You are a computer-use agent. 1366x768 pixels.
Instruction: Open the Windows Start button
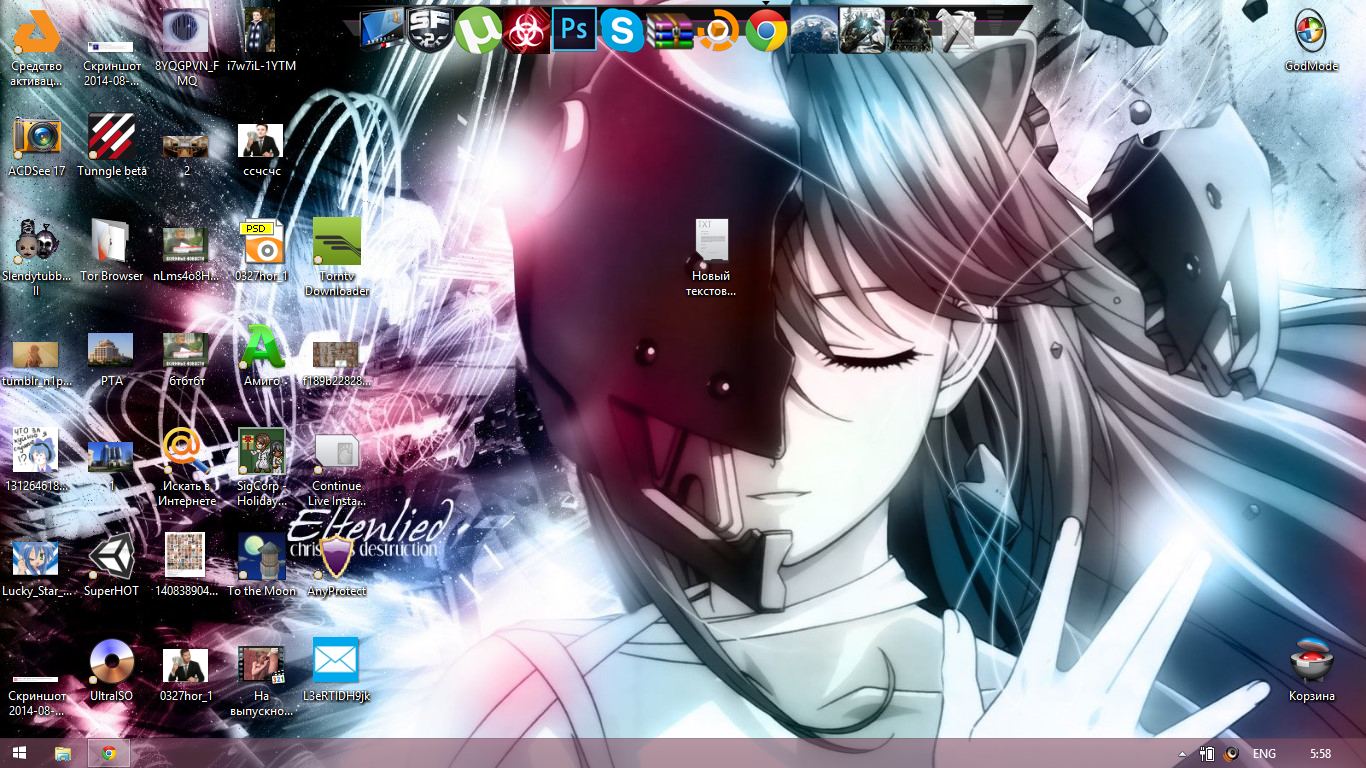(x=19, y=753)
